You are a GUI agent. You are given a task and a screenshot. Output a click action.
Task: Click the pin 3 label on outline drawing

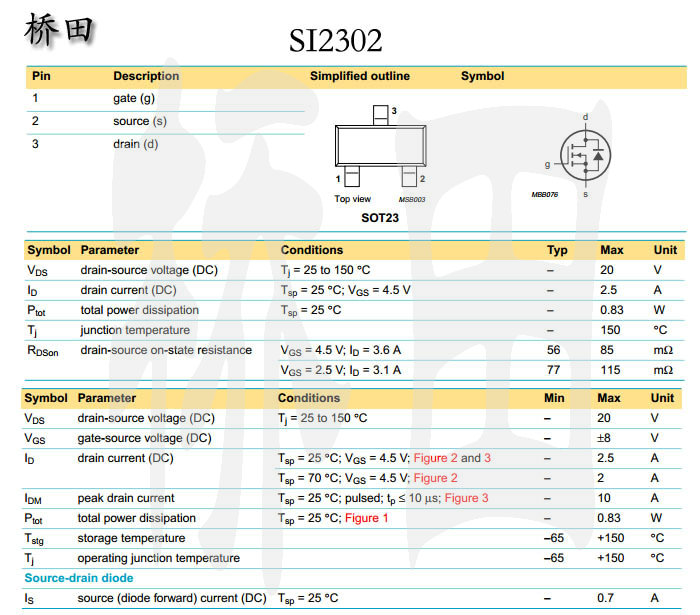(394, 111)
